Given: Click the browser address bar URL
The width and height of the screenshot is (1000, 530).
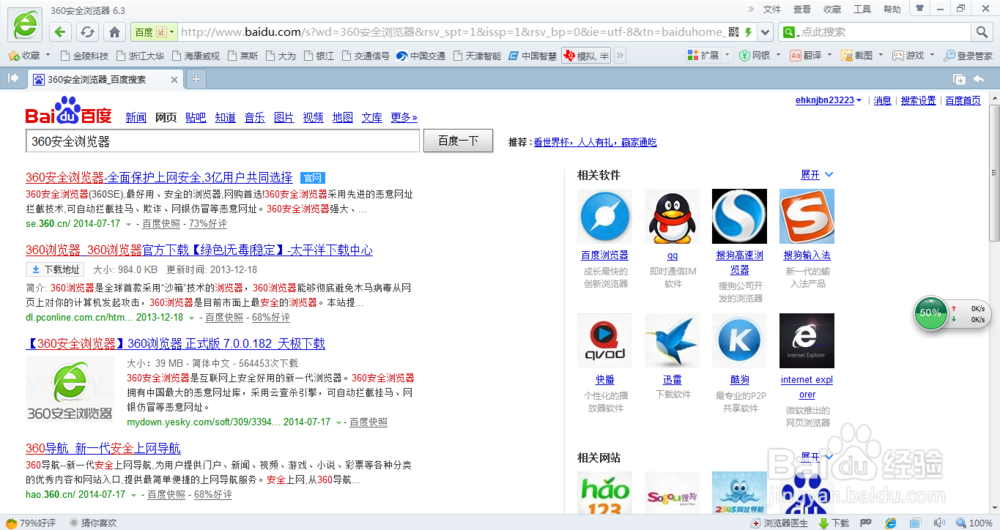Looking at the screenshot, I should pos(452,32).
